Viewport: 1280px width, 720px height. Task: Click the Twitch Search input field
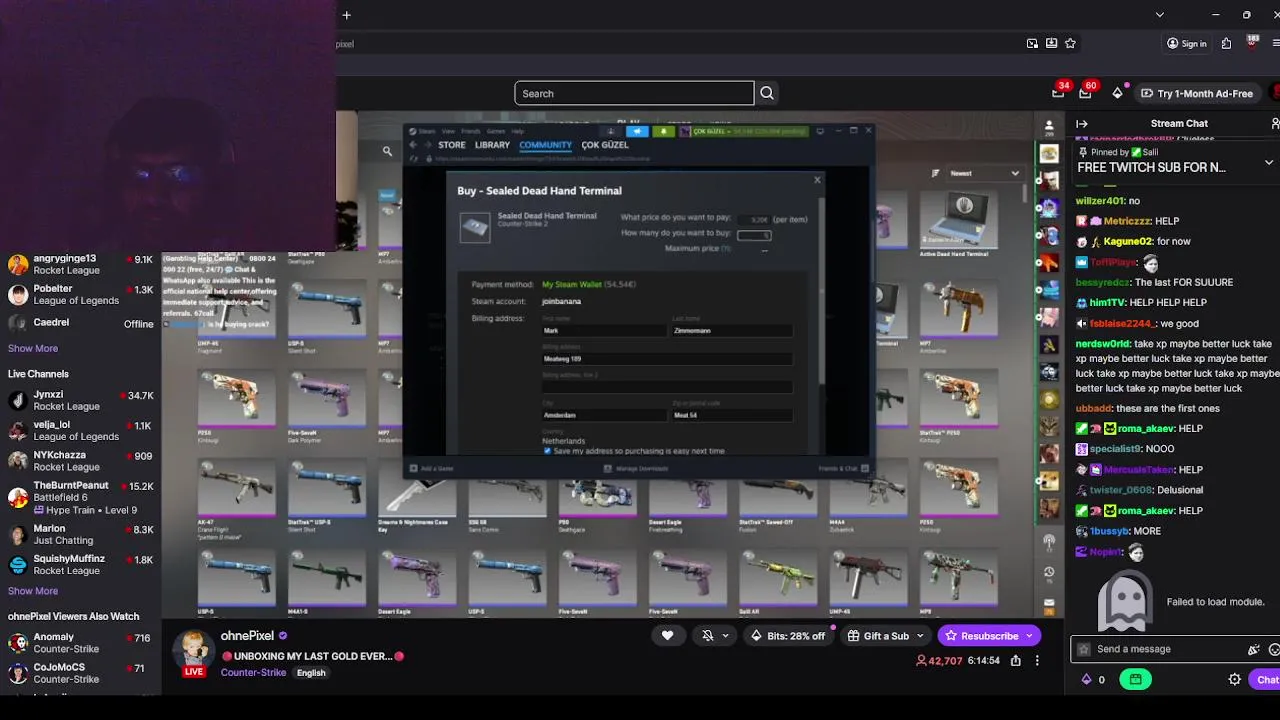pos(634,93)
